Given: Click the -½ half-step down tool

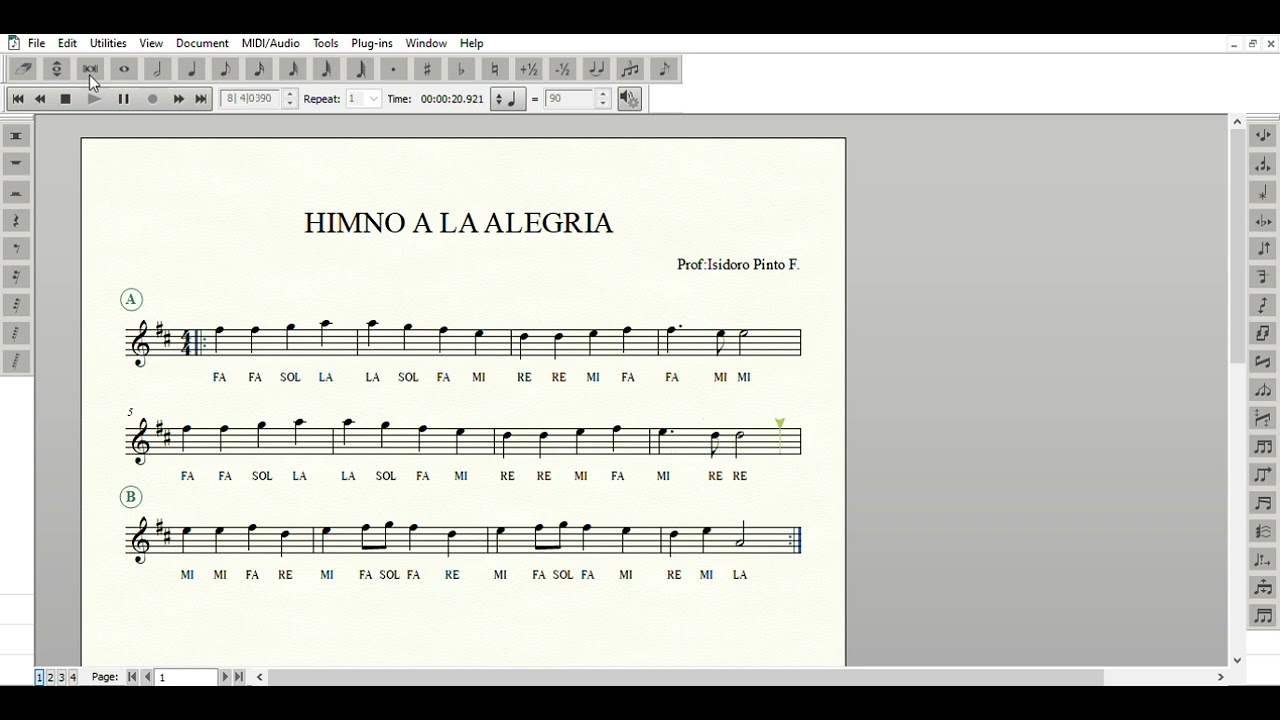Looking at the screenshot, I should 563,69.
